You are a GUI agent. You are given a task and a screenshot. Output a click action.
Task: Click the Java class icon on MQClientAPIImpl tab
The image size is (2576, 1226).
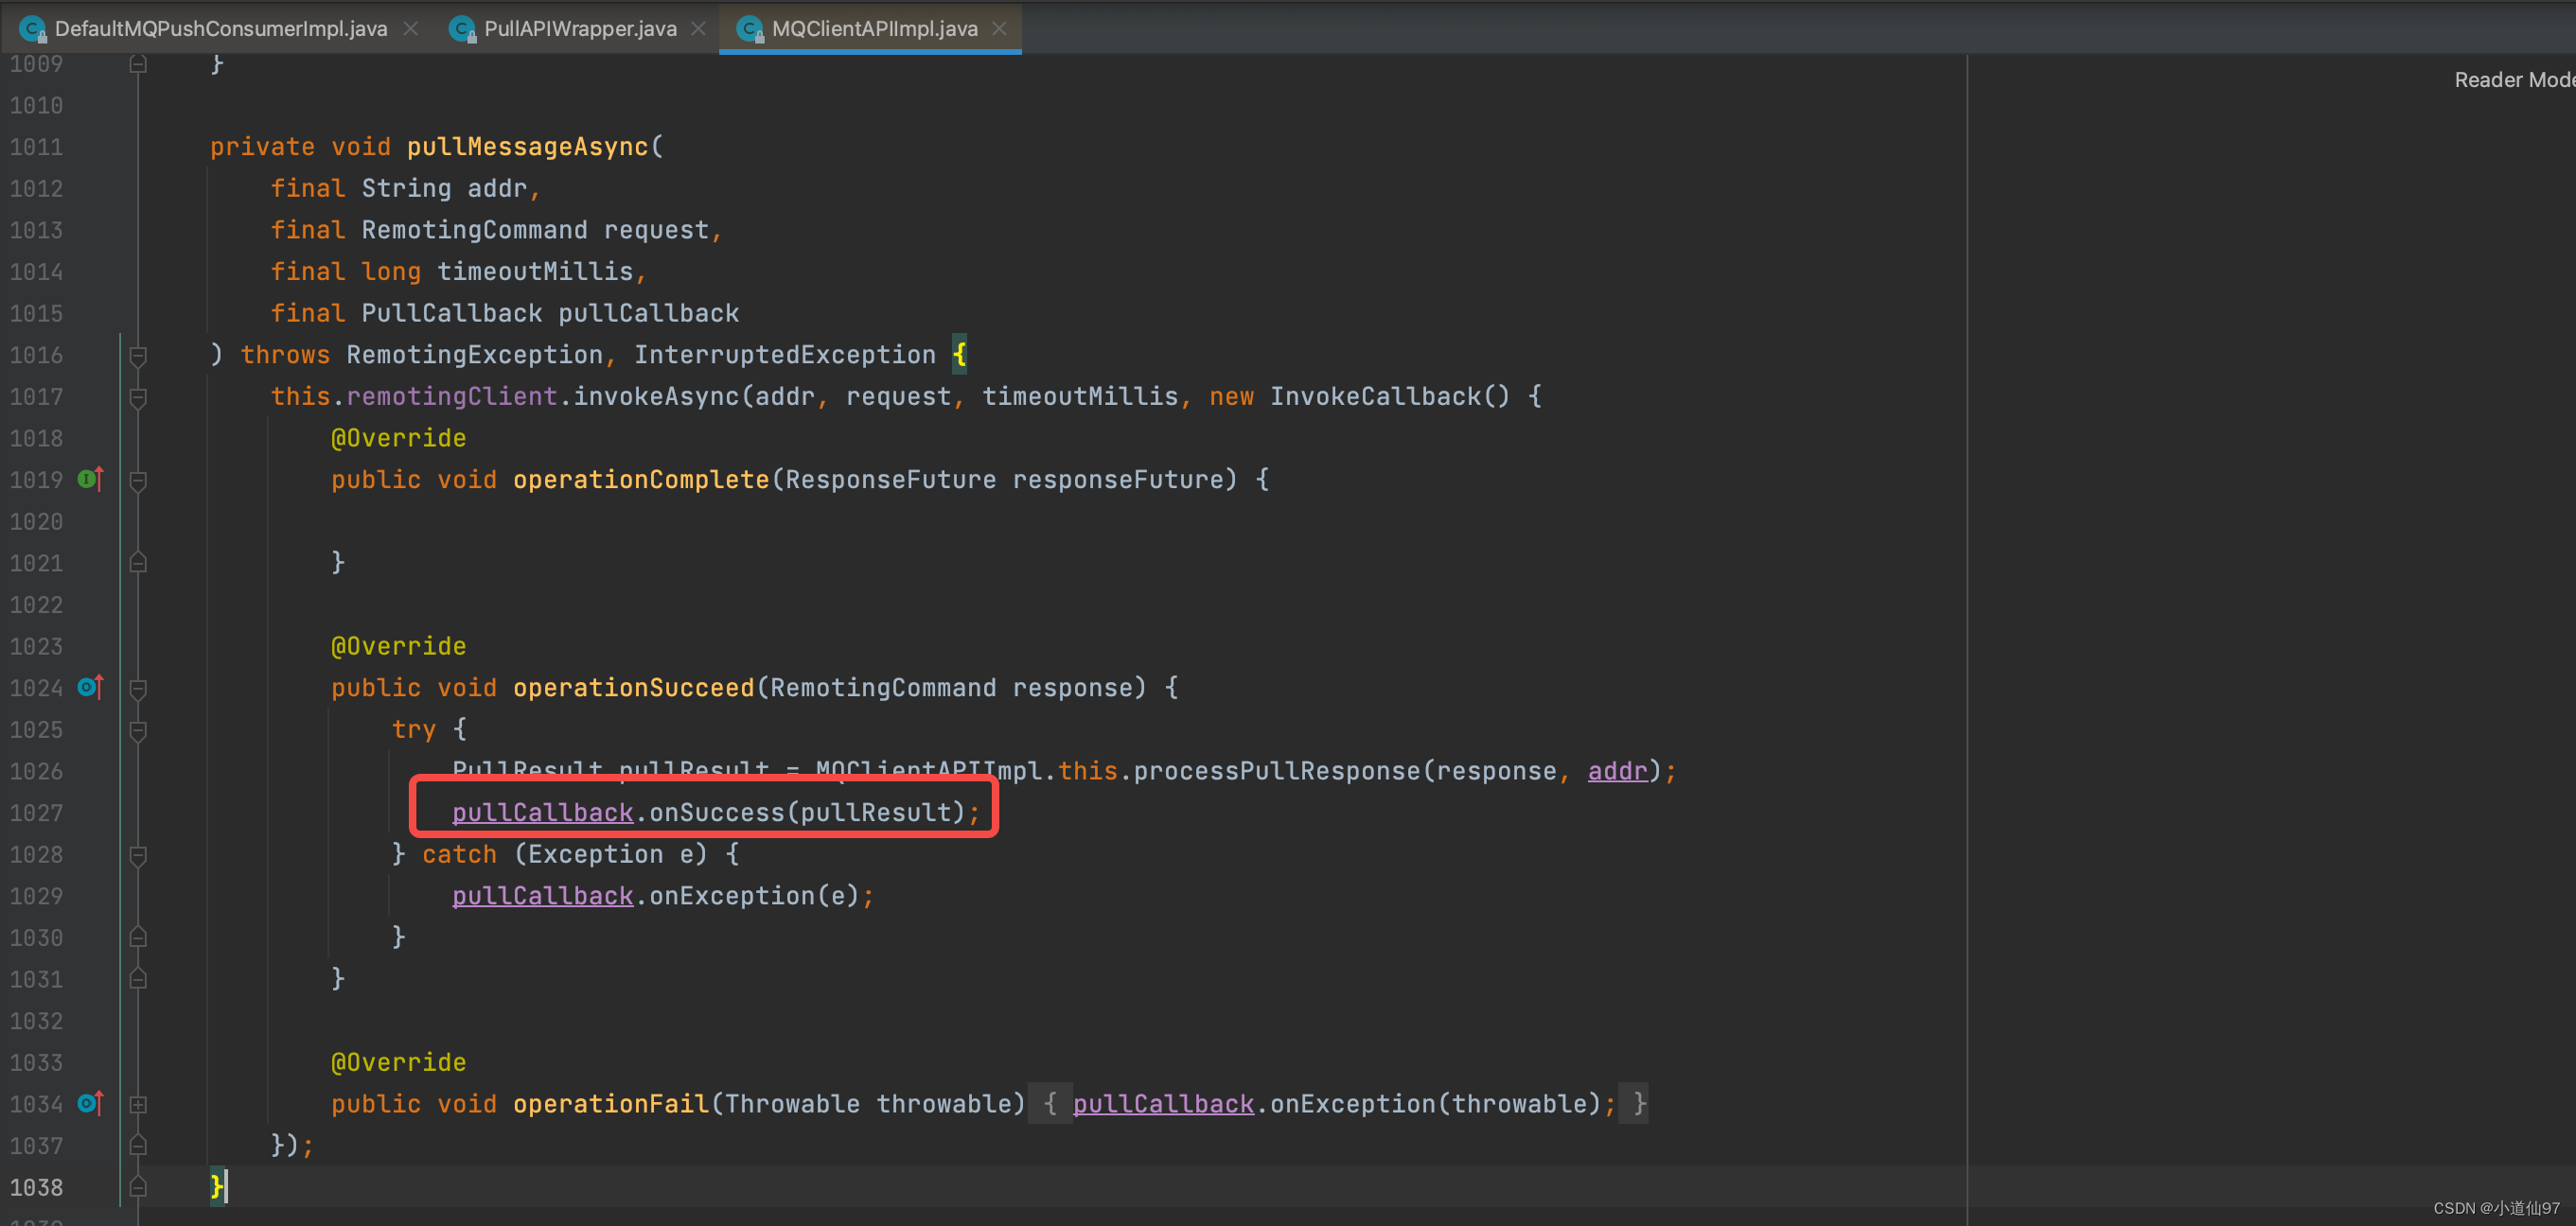click(x=750, y=29)
